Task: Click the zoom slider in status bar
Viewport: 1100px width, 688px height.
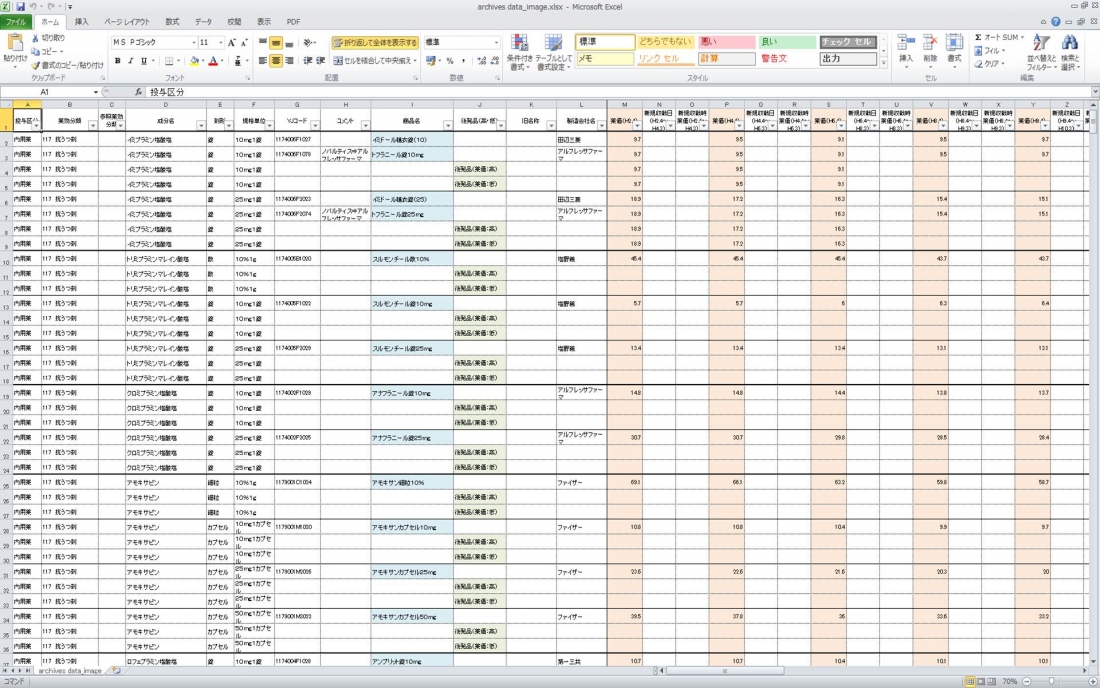Action: (x=1050, y=681)
